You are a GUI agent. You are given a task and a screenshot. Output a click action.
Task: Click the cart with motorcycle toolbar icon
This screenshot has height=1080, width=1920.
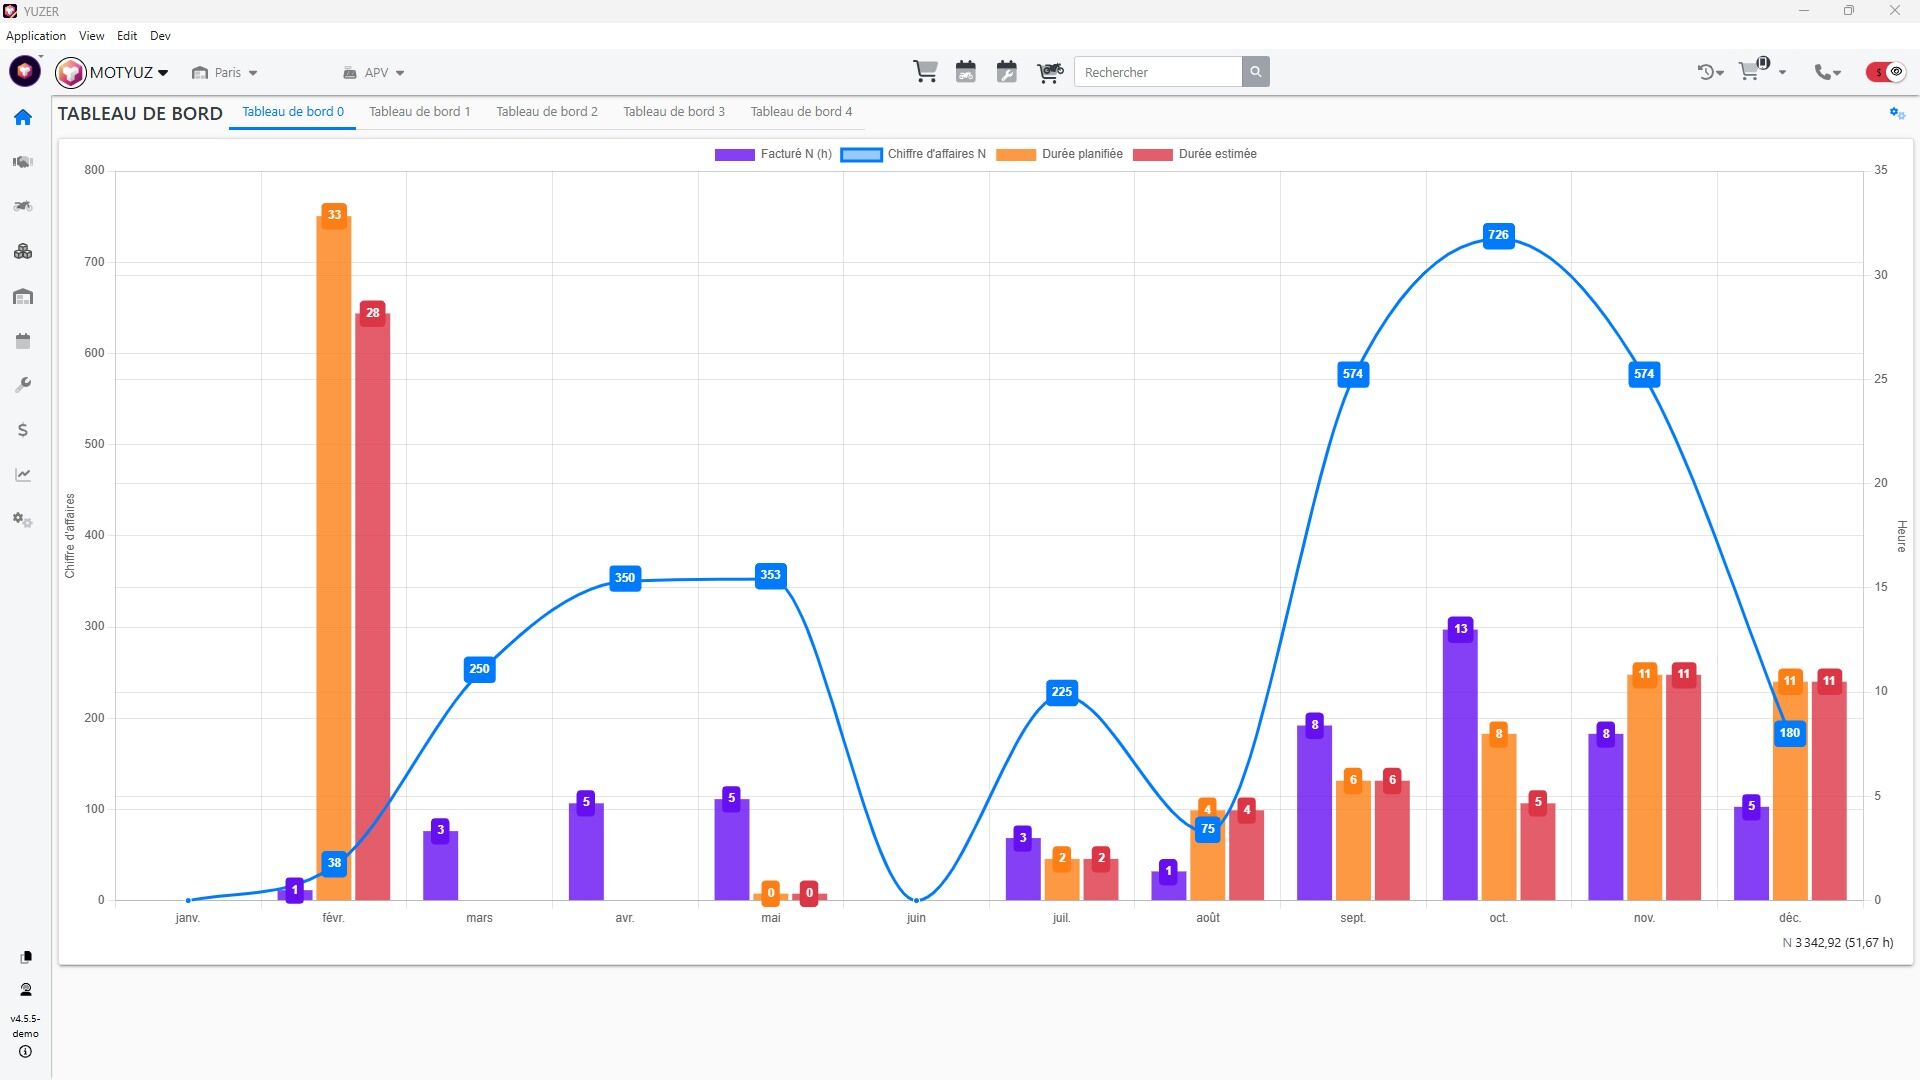point(1049,72)
